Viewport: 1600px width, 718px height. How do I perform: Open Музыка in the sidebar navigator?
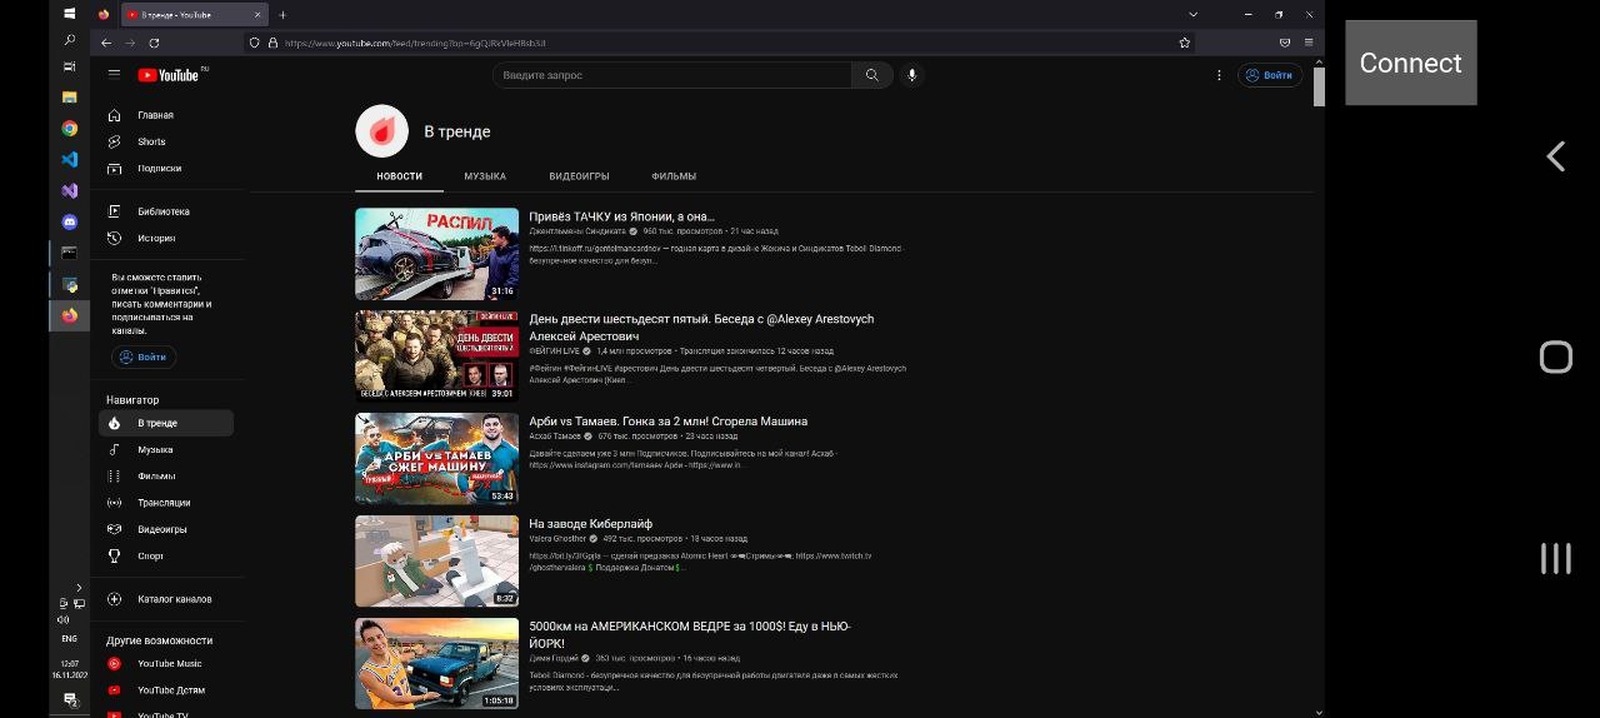(x=166, y=450)
